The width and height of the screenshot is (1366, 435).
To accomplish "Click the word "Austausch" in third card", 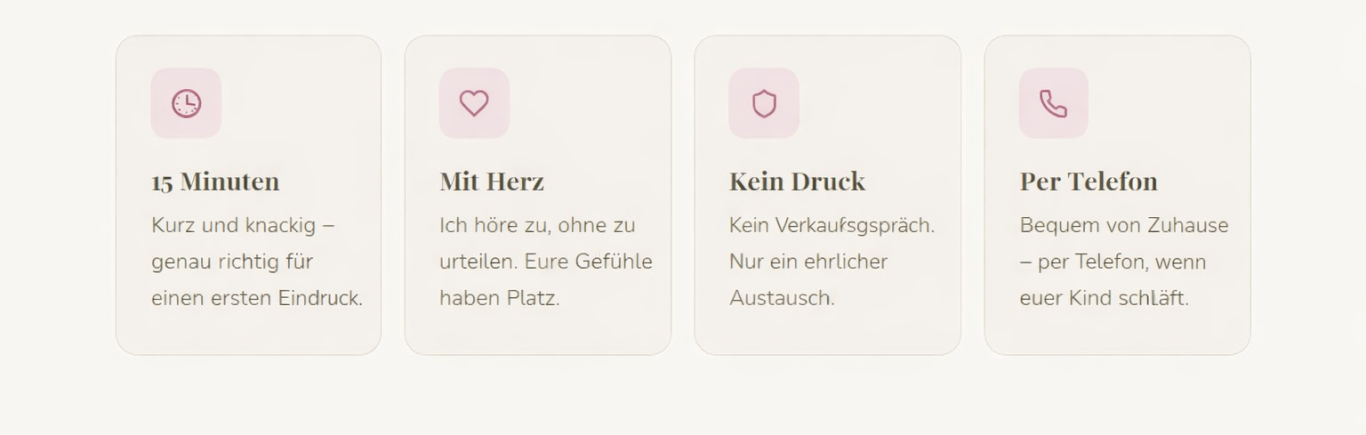I will [x=782, y=298].
